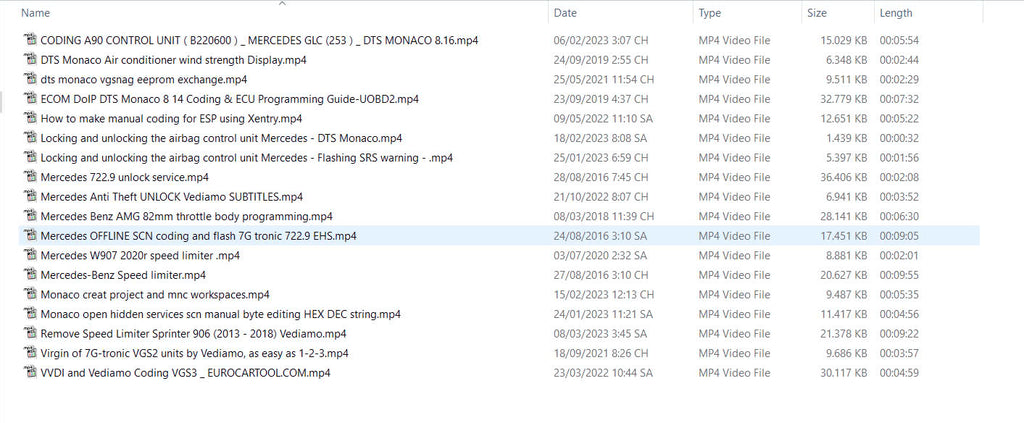Click the icon of airbag control unit DTS Monaco file
This screenshot has width=1024, height=423.
[x=29, y=137]
